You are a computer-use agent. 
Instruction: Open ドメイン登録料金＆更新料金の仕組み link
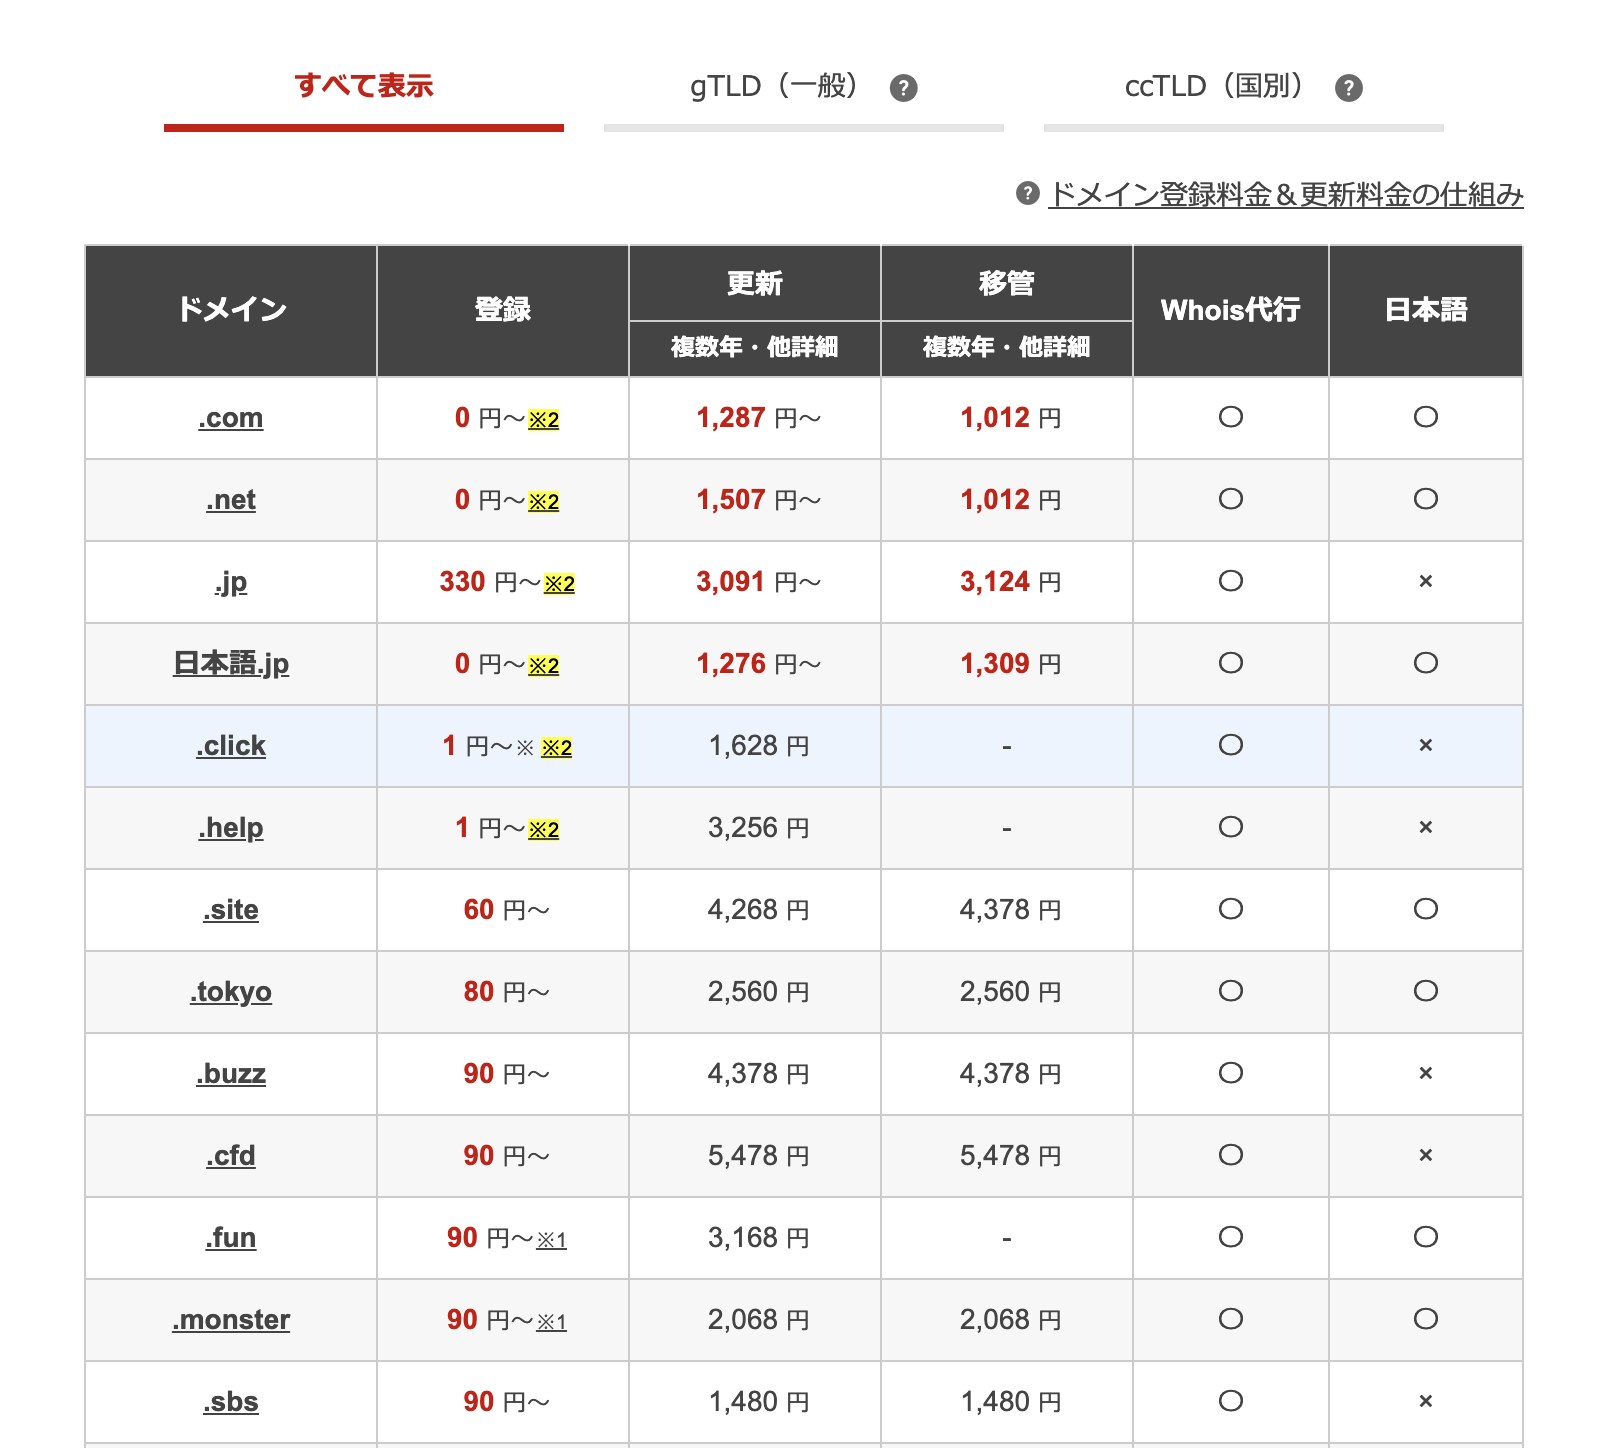(x=1286, y=194)
